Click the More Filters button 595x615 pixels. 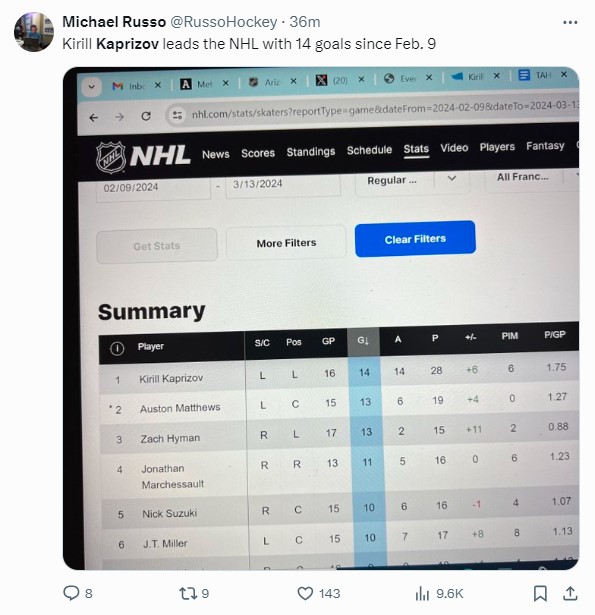click(286, 243)
